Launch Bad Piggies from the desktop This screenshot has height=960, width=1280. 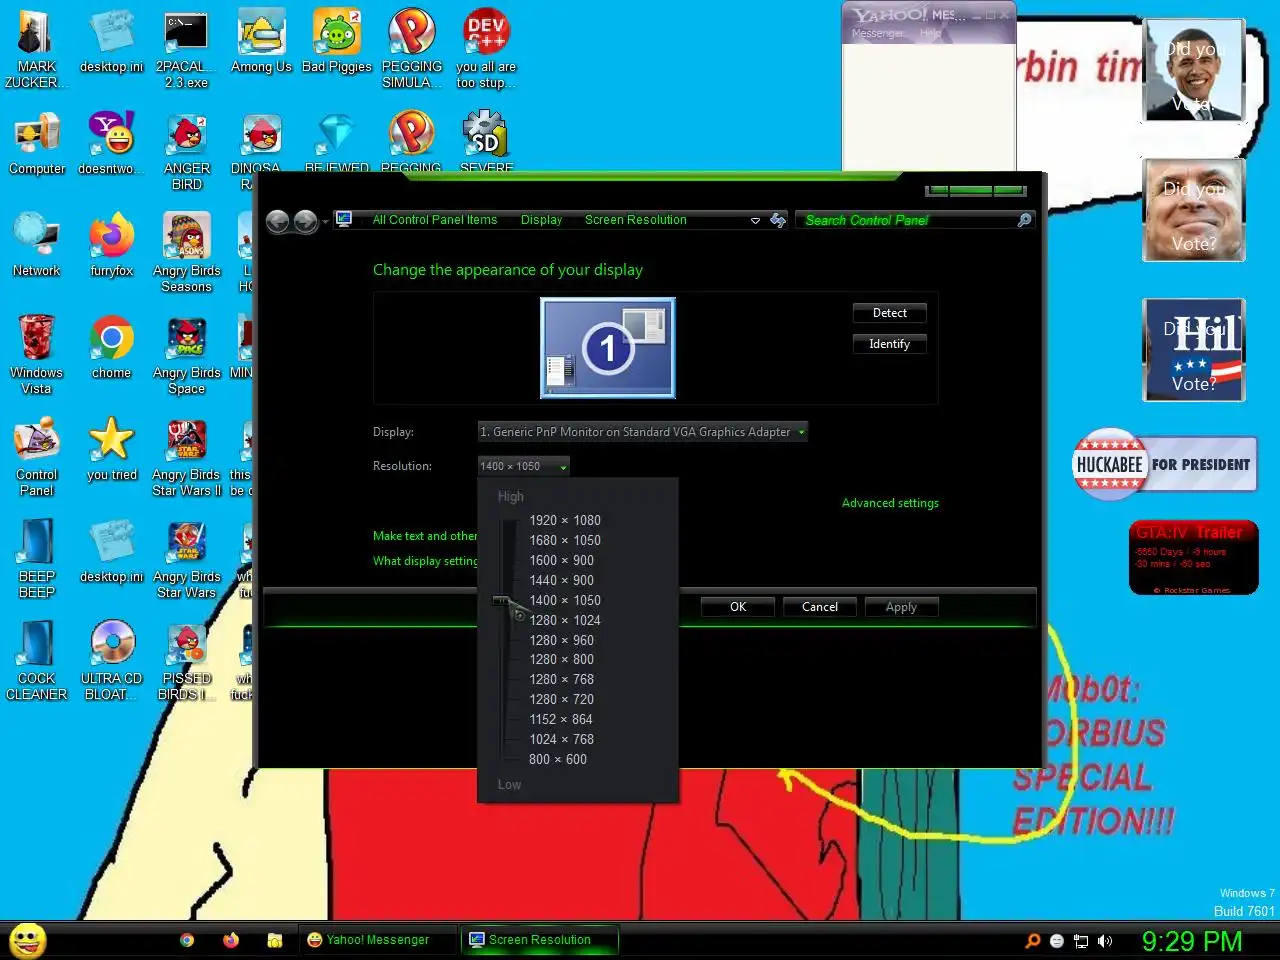[336, 42]
